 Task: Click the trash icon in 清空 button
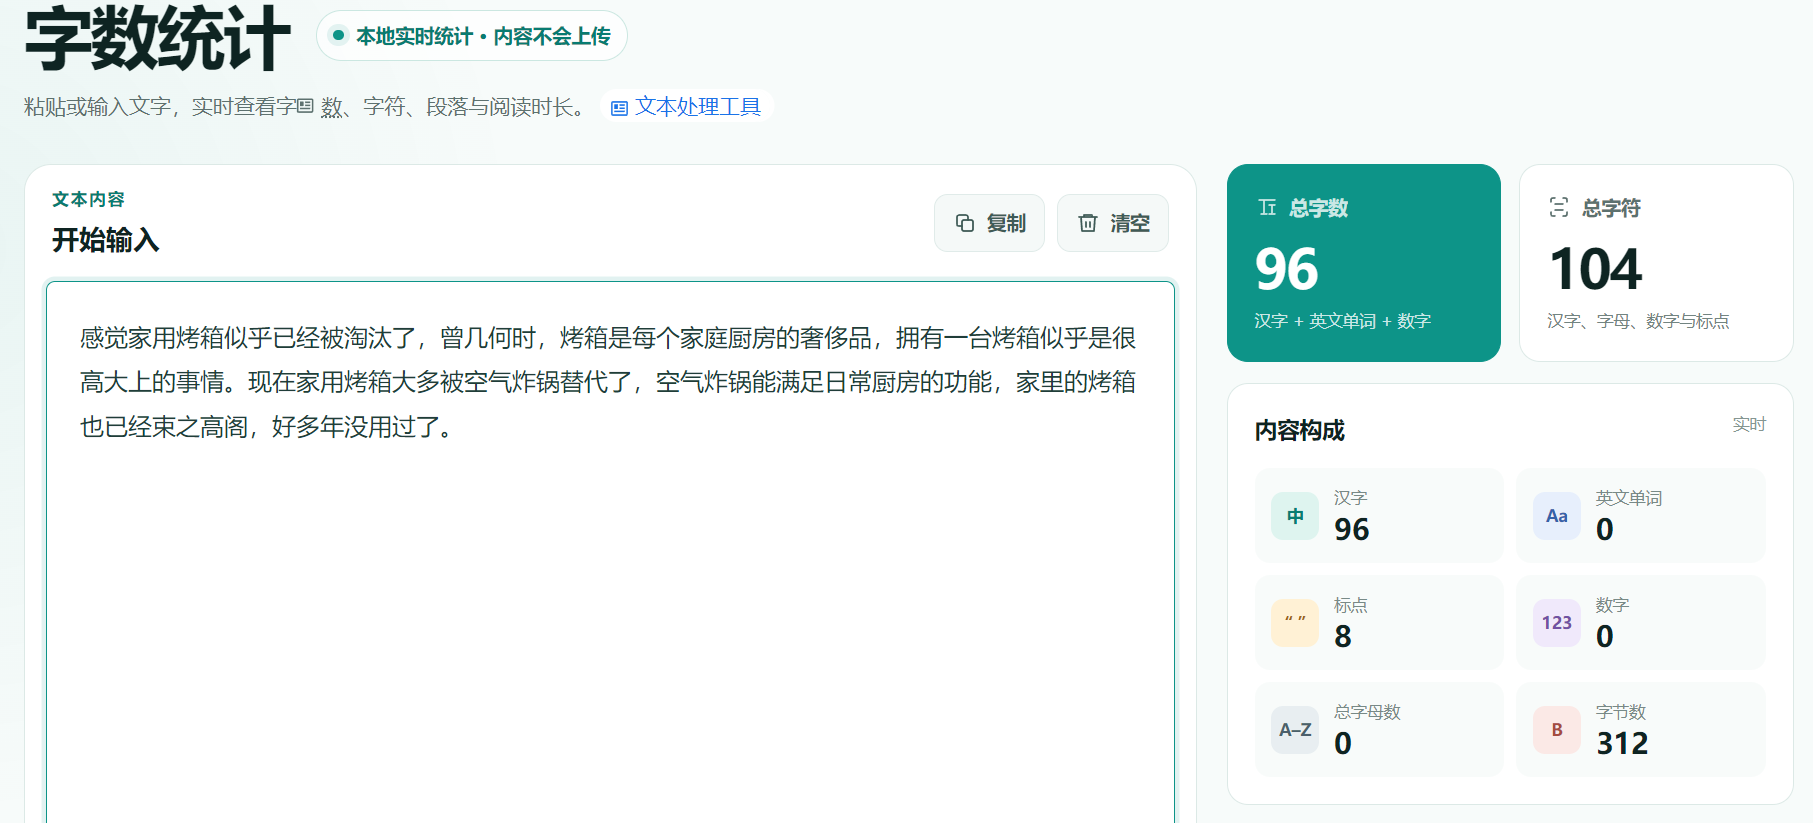[1087, 223]
